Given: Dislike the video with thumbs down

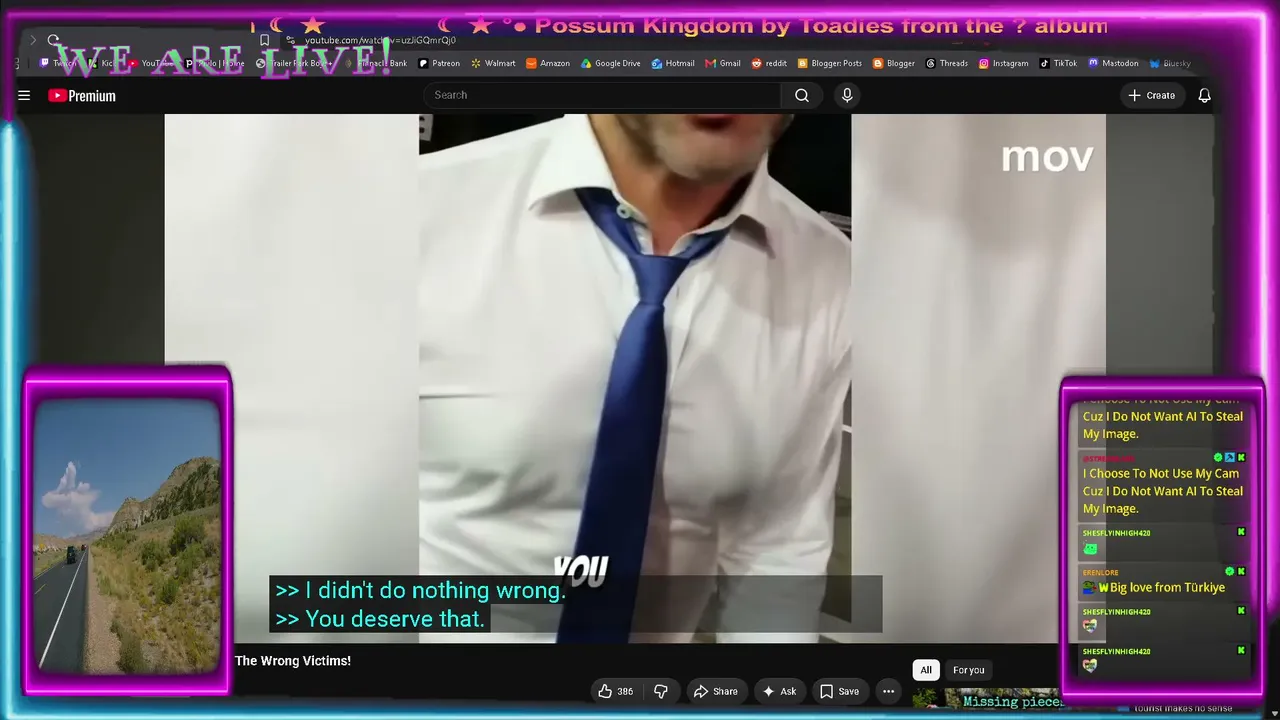Looking at the screenshot, I should click(660, 691).
